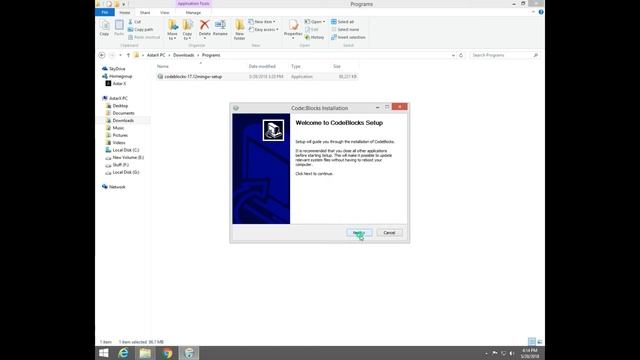Screen dimensions: 640x360
Task: Select Videos in the navigation pane
Action: pos(119,143)
